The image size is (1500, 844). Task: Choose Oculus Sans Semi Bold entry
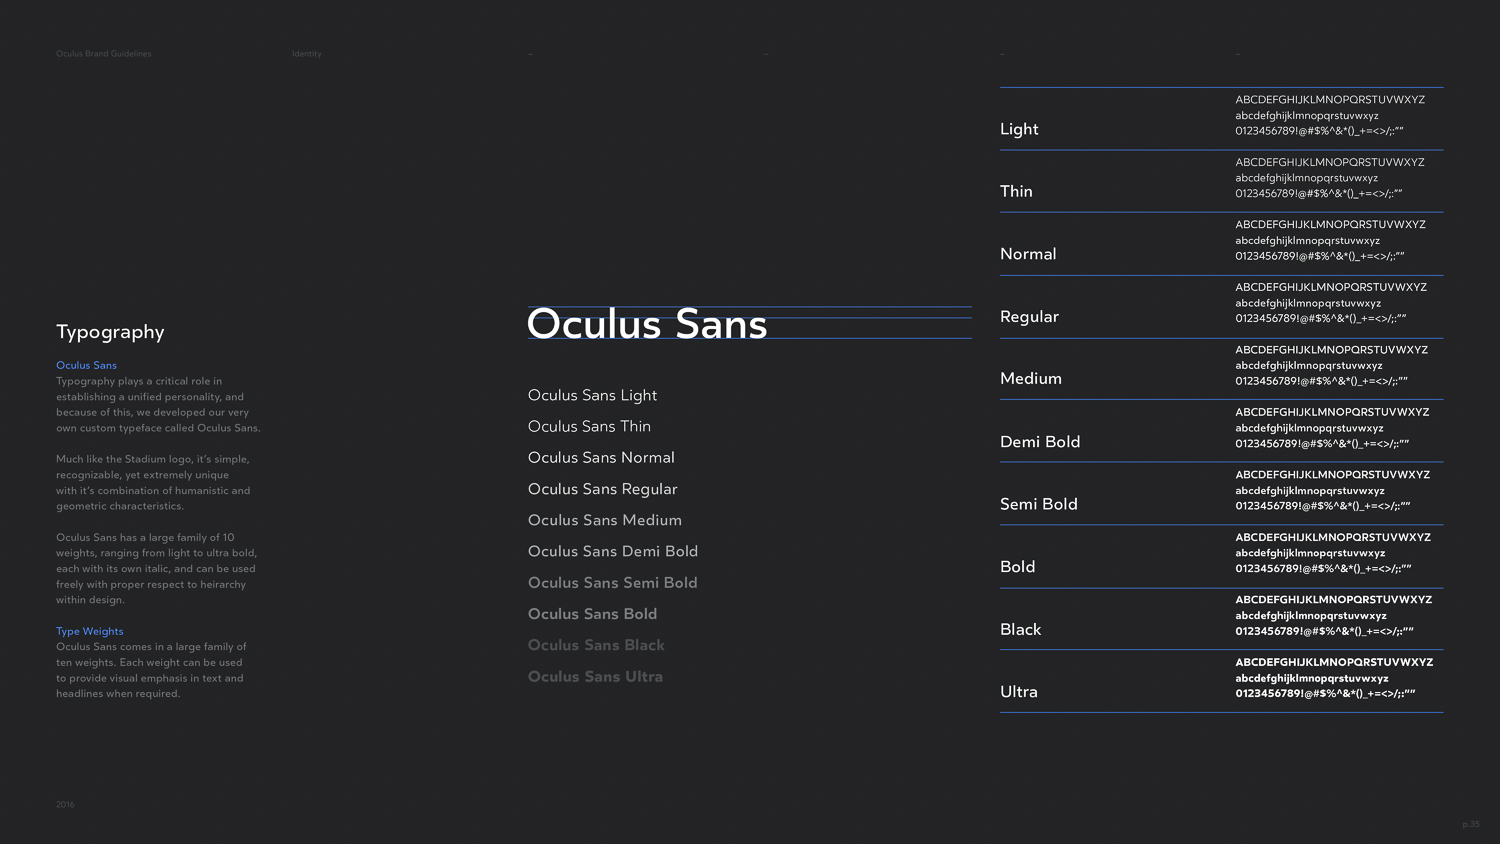[612, 582]
